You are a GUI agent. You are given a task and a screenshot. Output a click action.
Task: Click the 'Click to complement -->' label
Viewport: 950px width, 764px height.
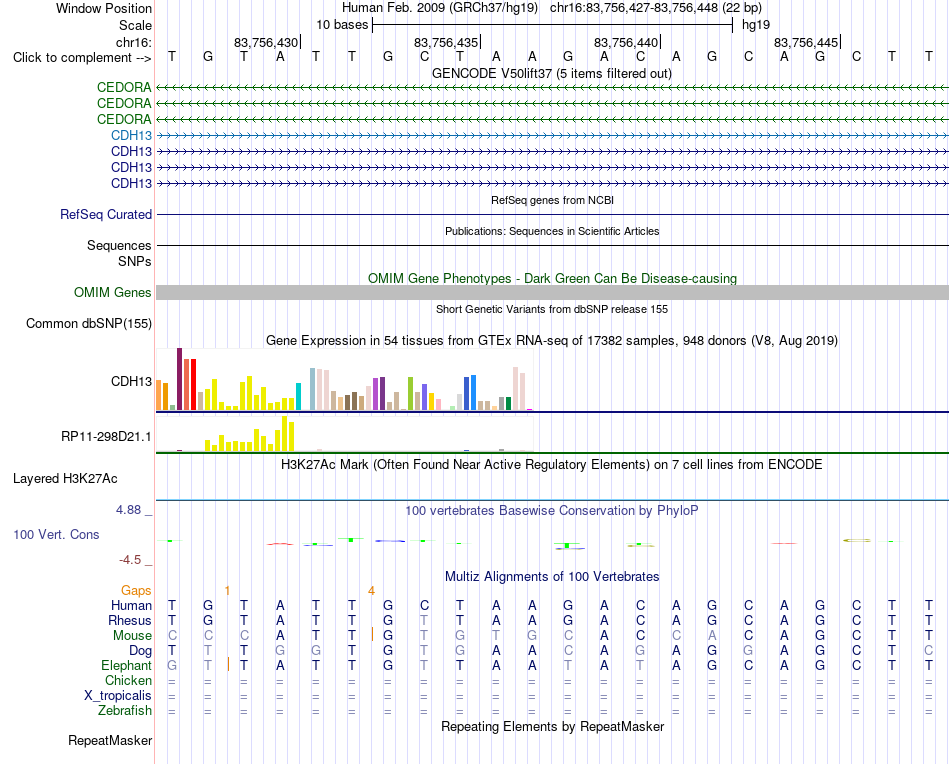[x=82, y=58]
